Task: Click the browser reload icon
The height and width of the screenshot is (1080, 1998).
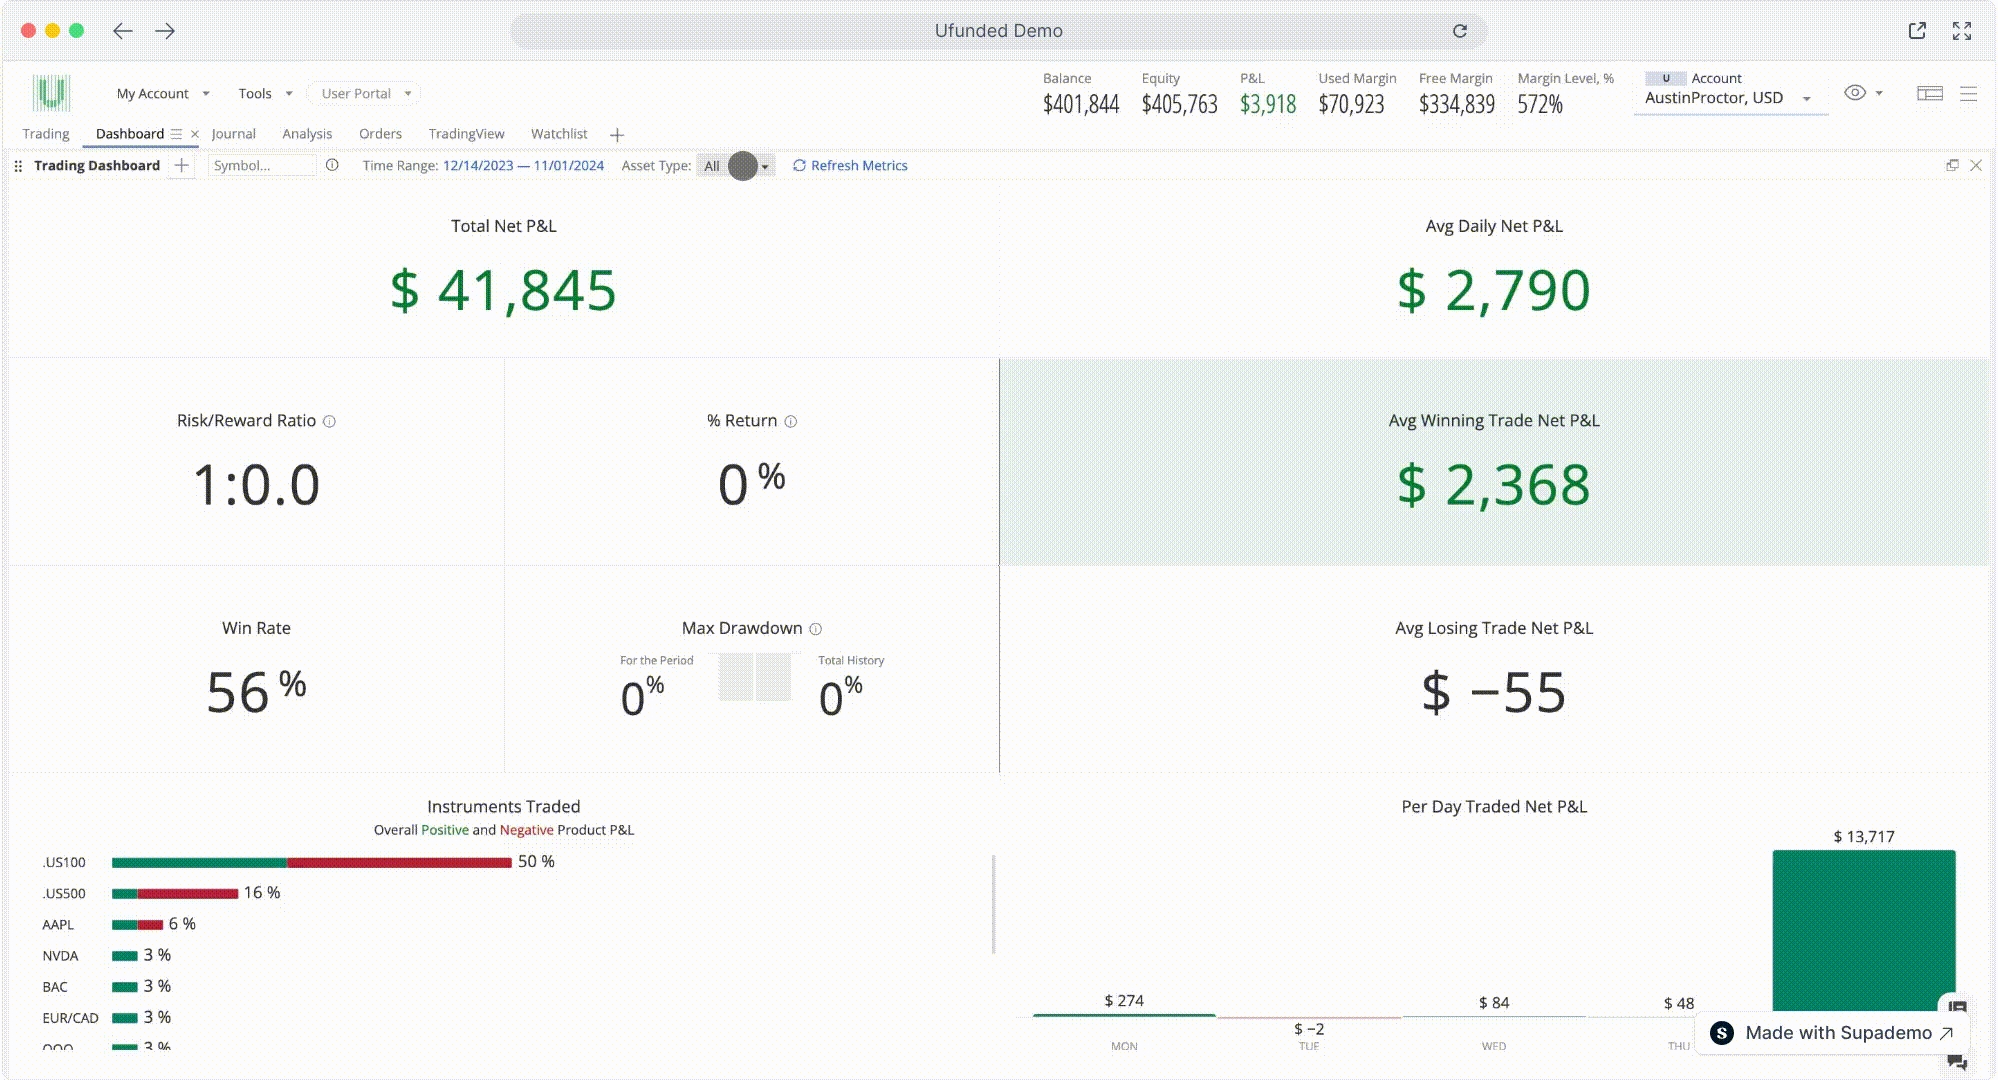Action: pyautogui.click(x=1459, y=31)
